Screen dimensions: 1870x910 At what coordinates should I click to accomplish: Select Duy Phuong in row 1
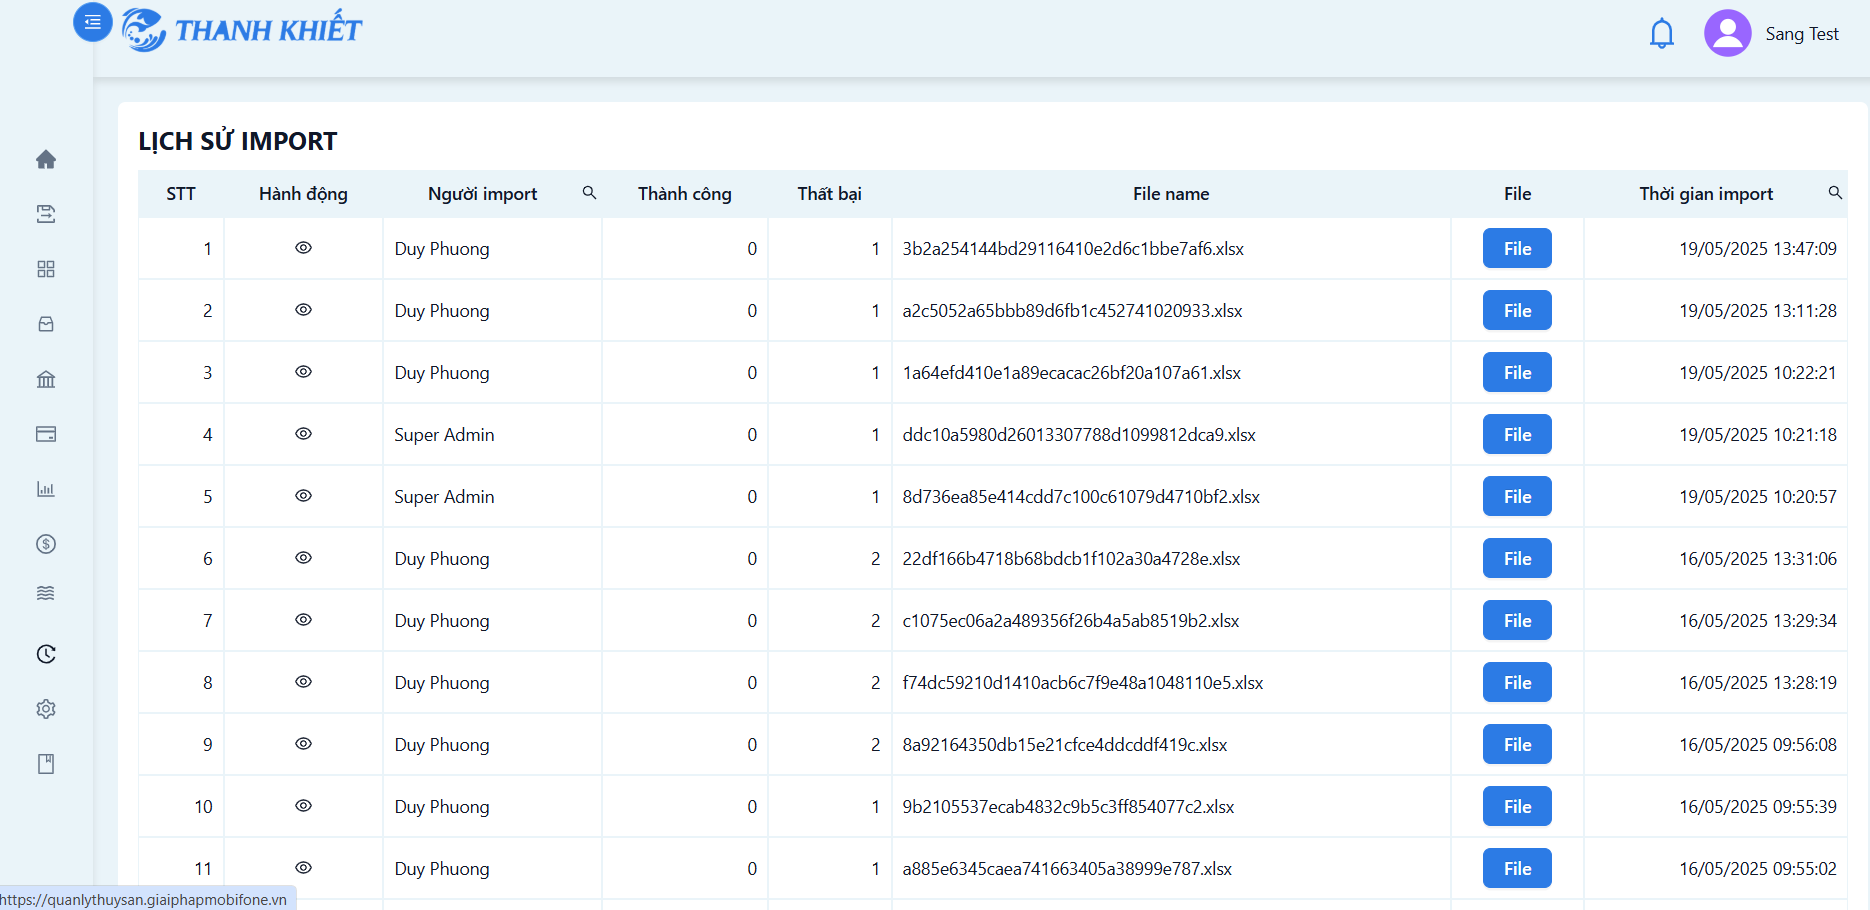[x=442, y=249]
